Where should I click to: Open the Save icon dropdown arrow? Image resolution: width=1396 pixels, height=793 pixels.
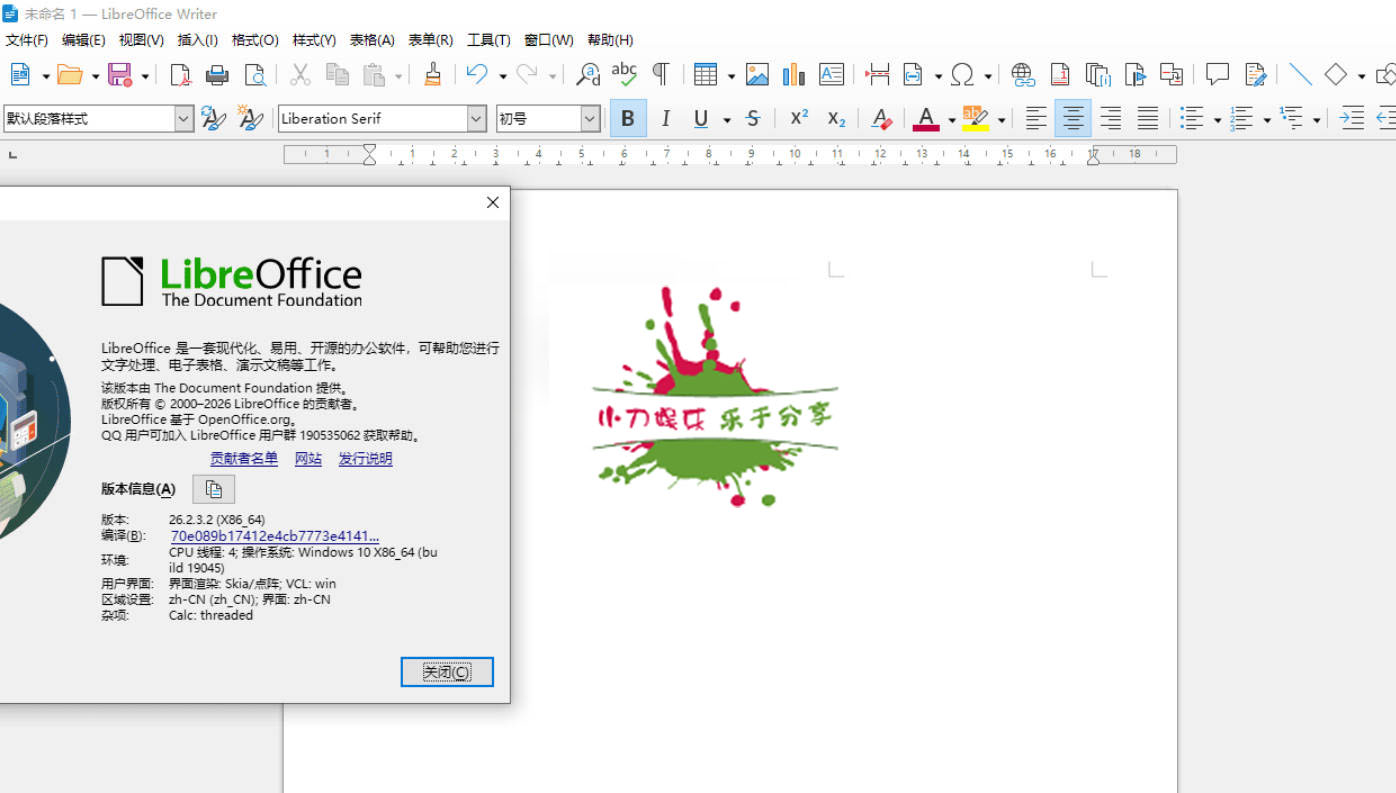(x=145, y=76)
